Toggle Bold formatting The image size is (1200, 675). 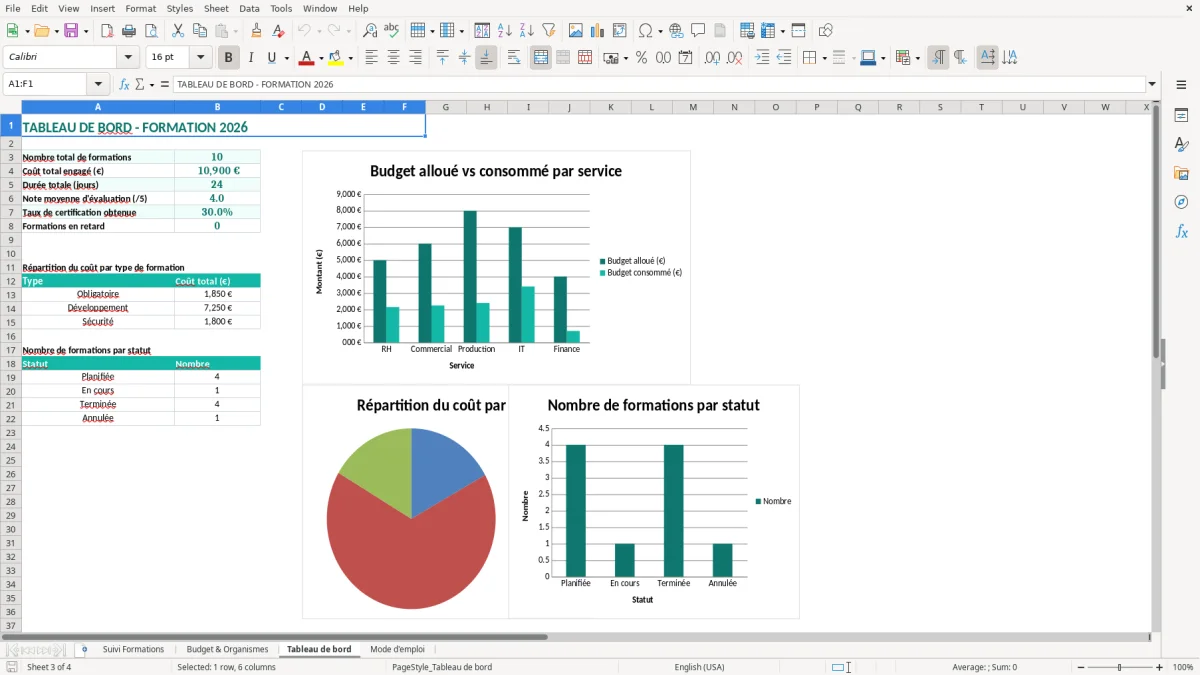(229, 58)
